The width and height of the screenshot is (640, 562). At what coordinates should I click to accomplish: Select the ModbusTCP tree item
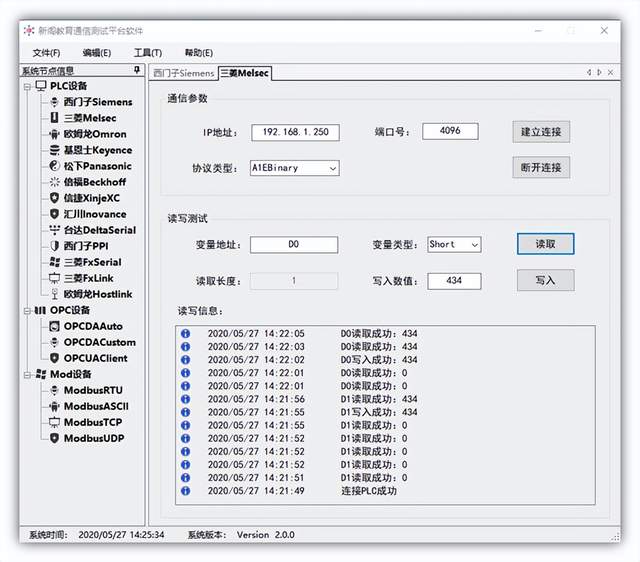pos(93,422)
